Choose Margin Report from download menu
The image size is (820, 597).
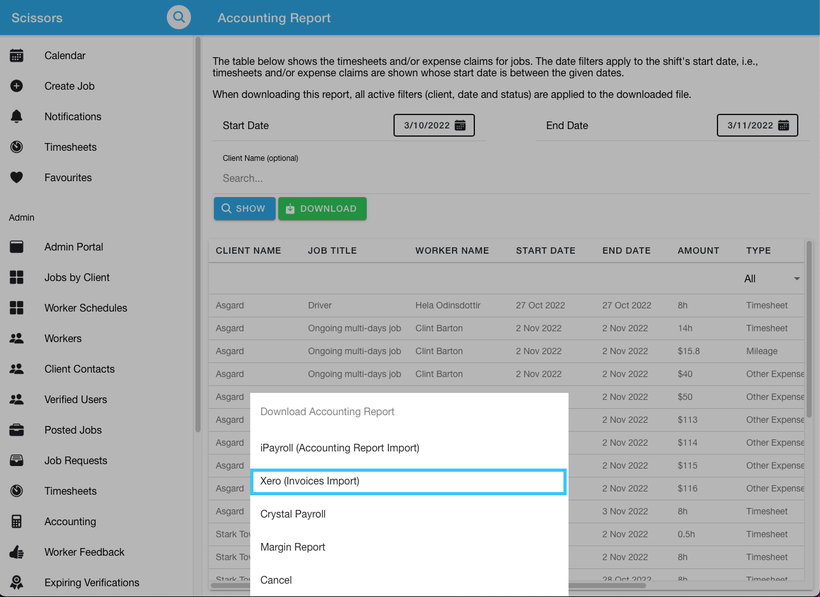point(293,547)
